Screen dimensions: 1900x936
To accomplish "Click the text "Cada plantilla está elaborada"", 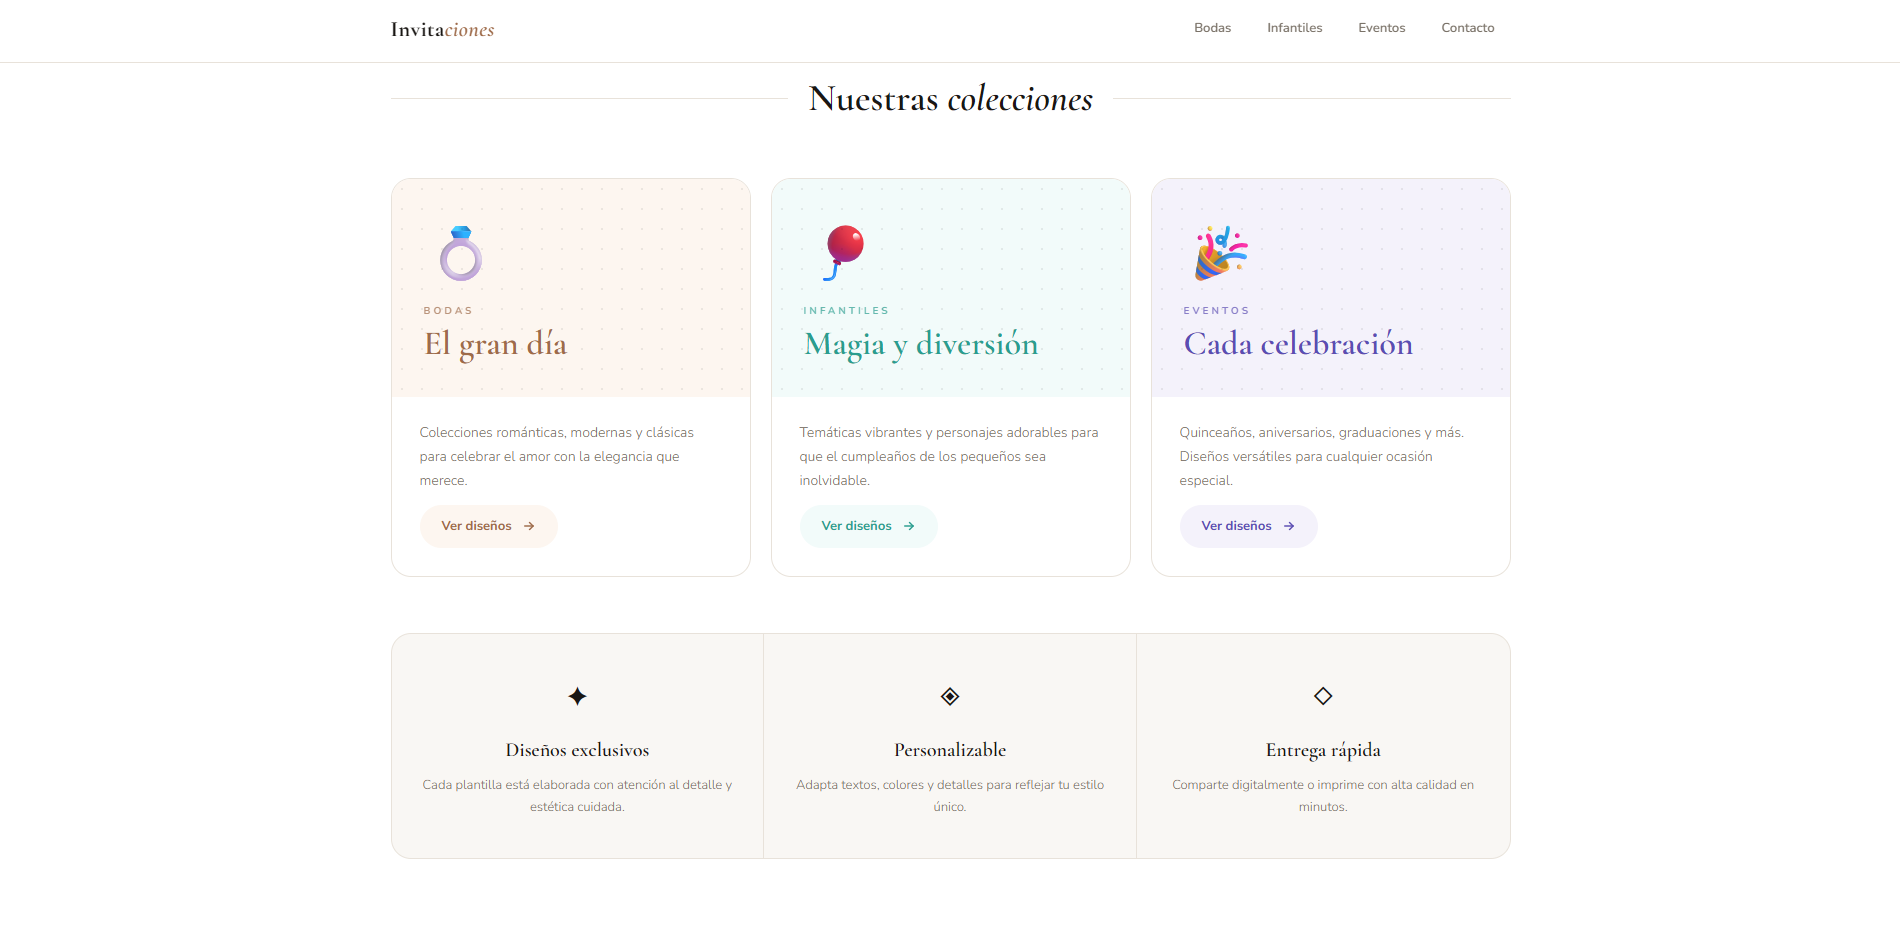I will (577, 796).
